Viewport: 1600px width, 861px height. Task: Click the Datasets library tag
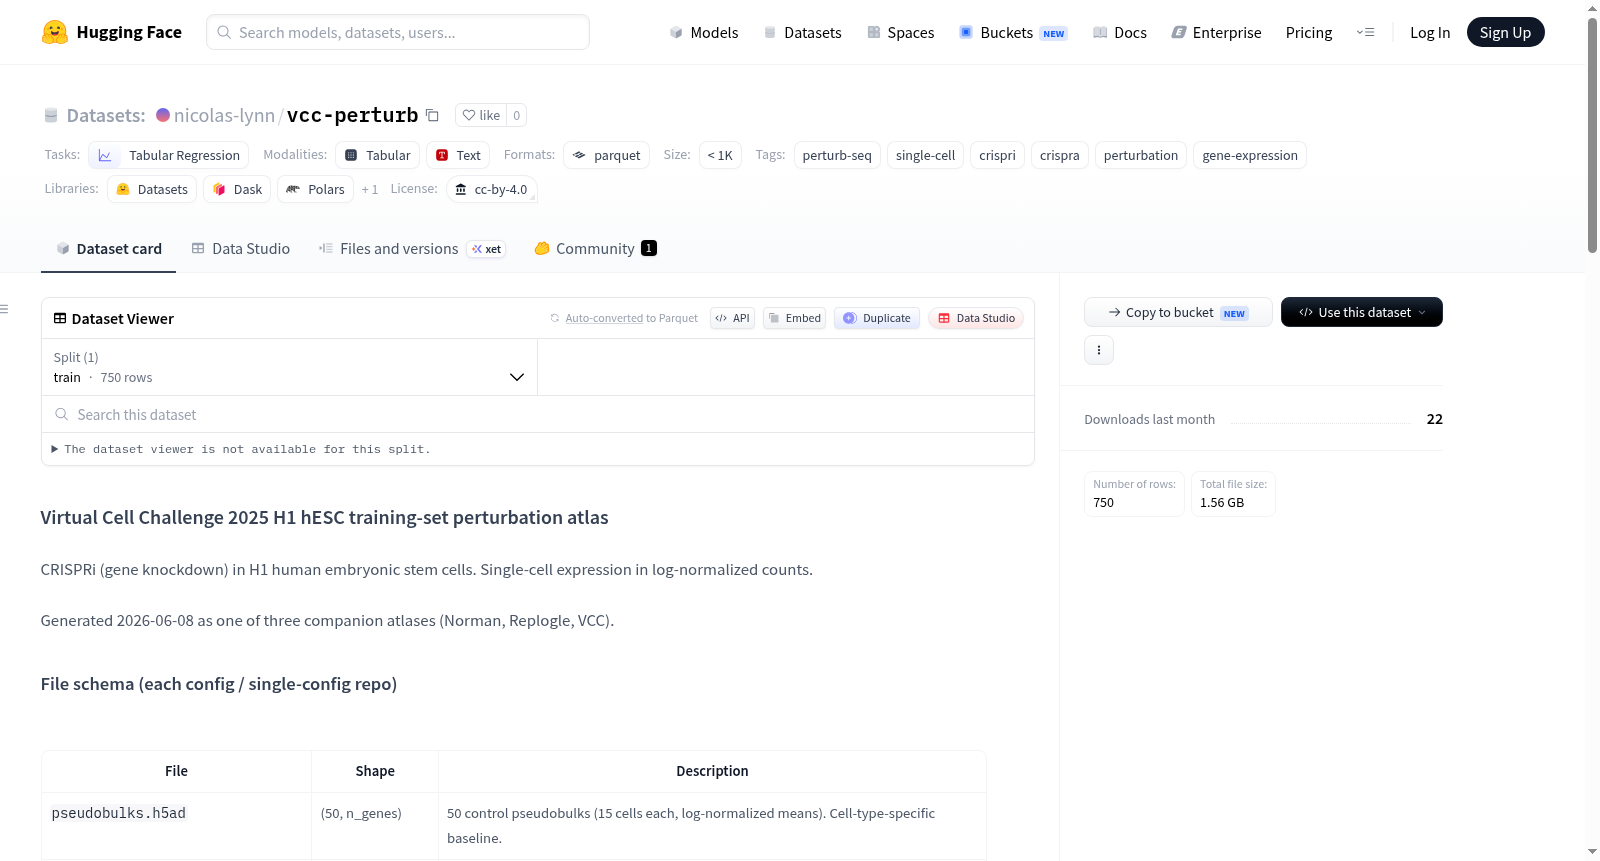coord(152,189)
